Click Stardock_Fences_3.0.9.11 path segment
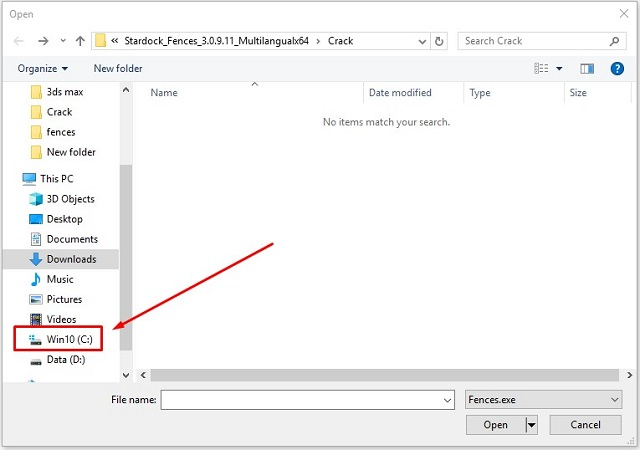 click(216, 41)
